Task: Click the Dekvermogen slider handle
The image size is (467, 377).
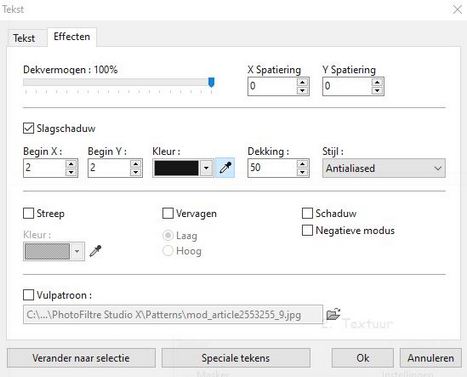Action: [211, 82]
